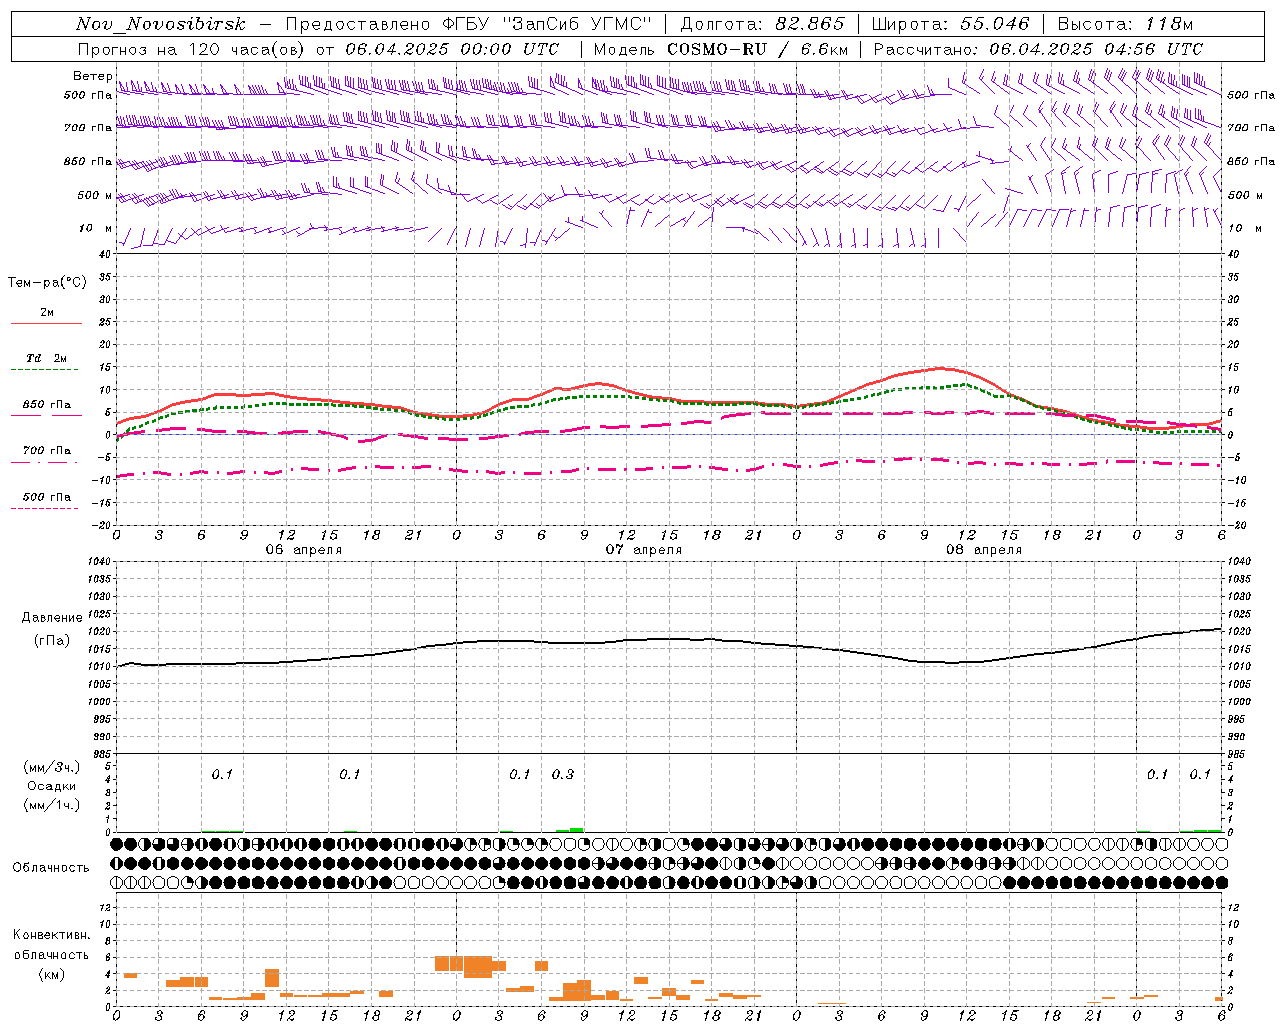Click the Давление panel label
This screenshot has height=1024, width=1280.
point(52,618)
